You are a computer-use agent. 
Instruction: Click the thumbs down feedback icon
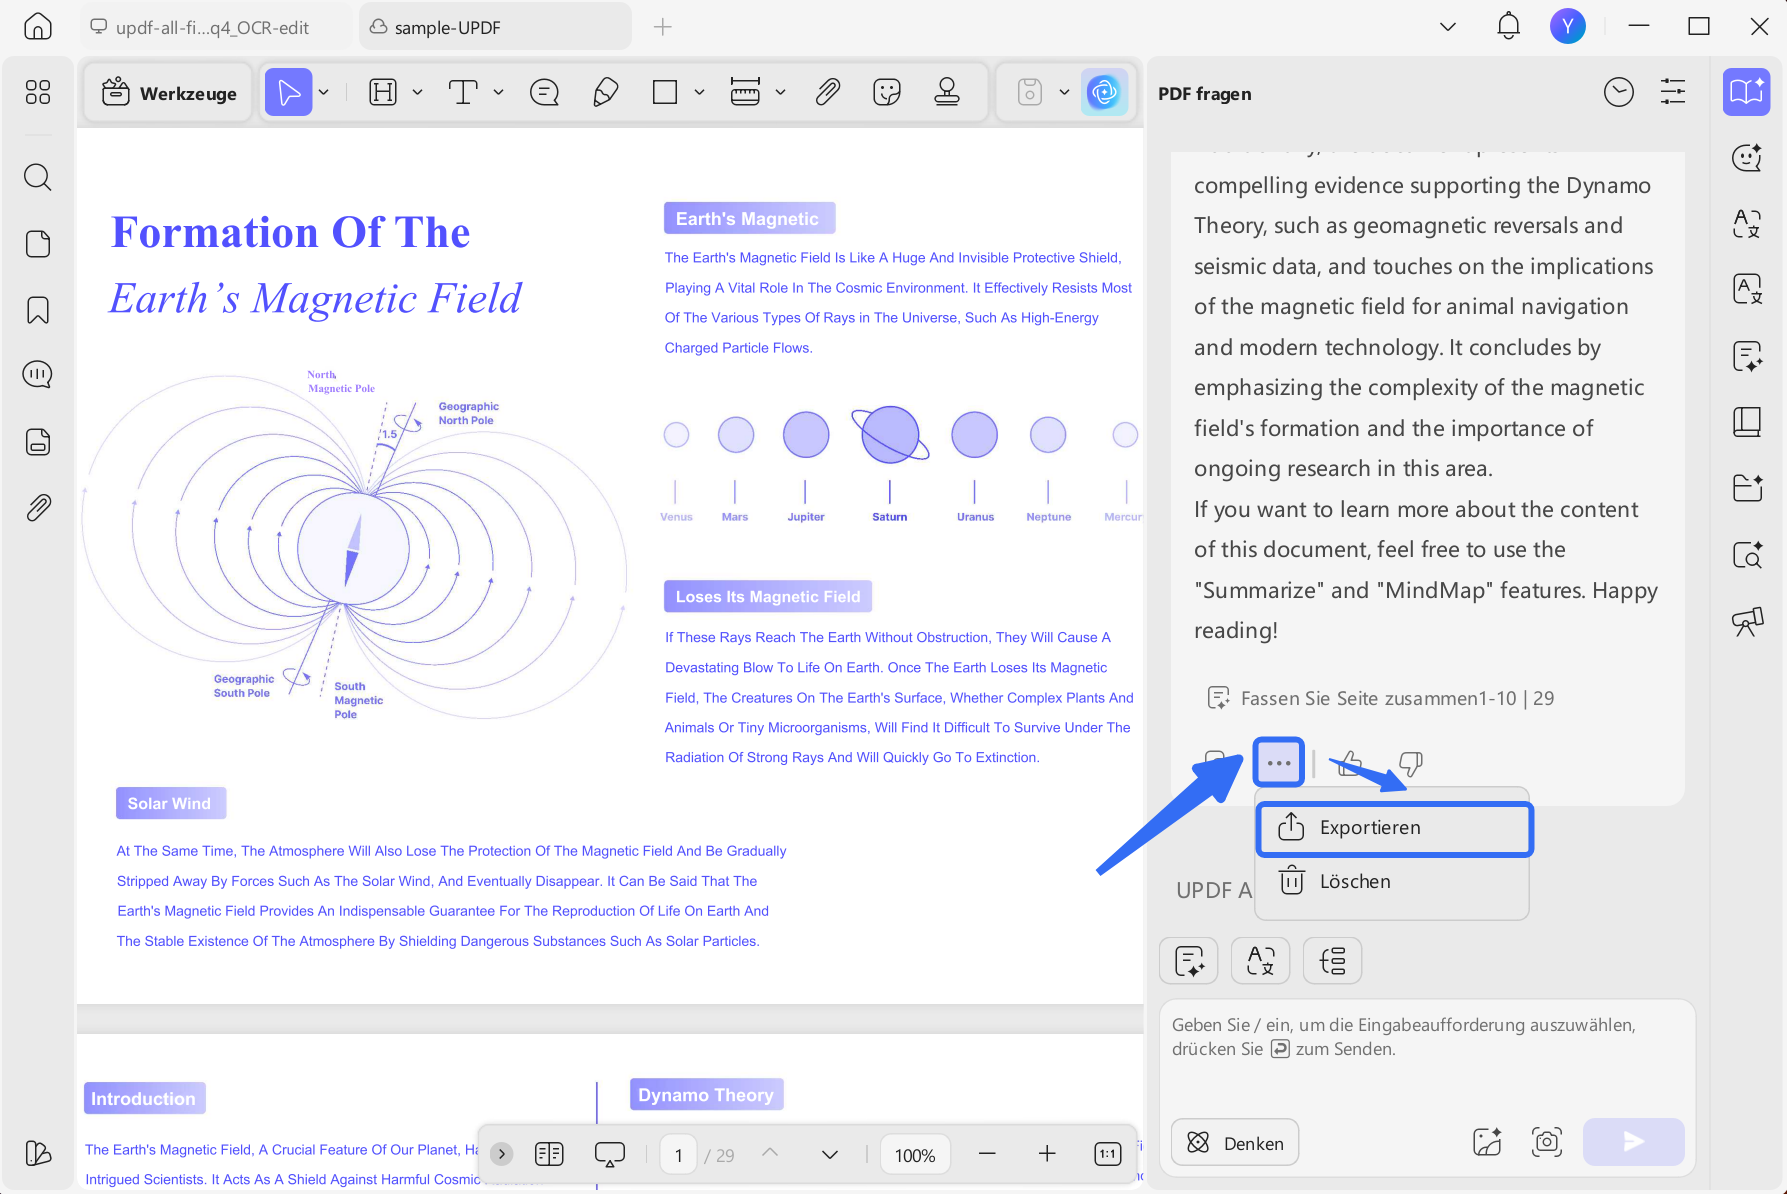coord(1410,764)
